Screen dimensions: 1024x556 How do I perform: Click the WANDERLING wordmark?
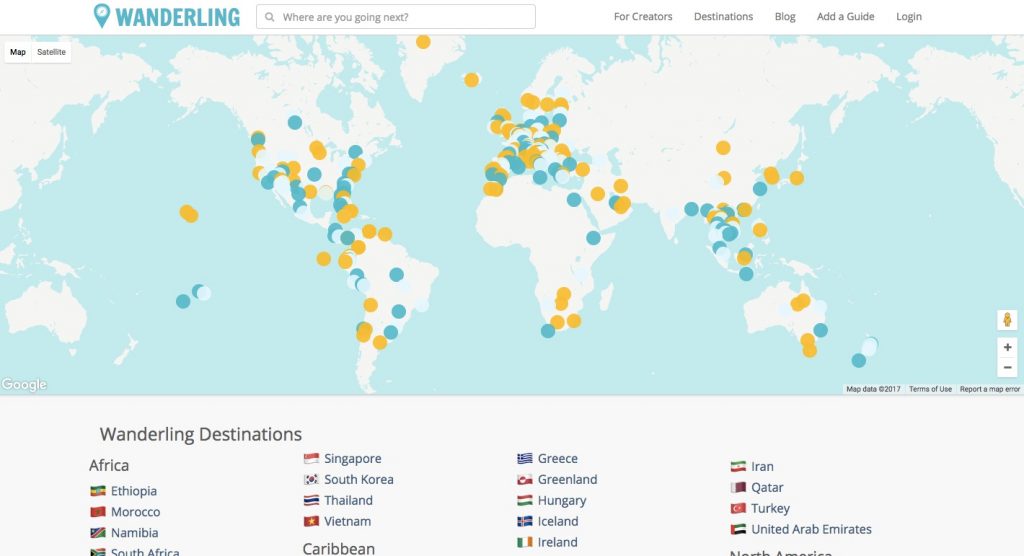(x=178, y=17)
